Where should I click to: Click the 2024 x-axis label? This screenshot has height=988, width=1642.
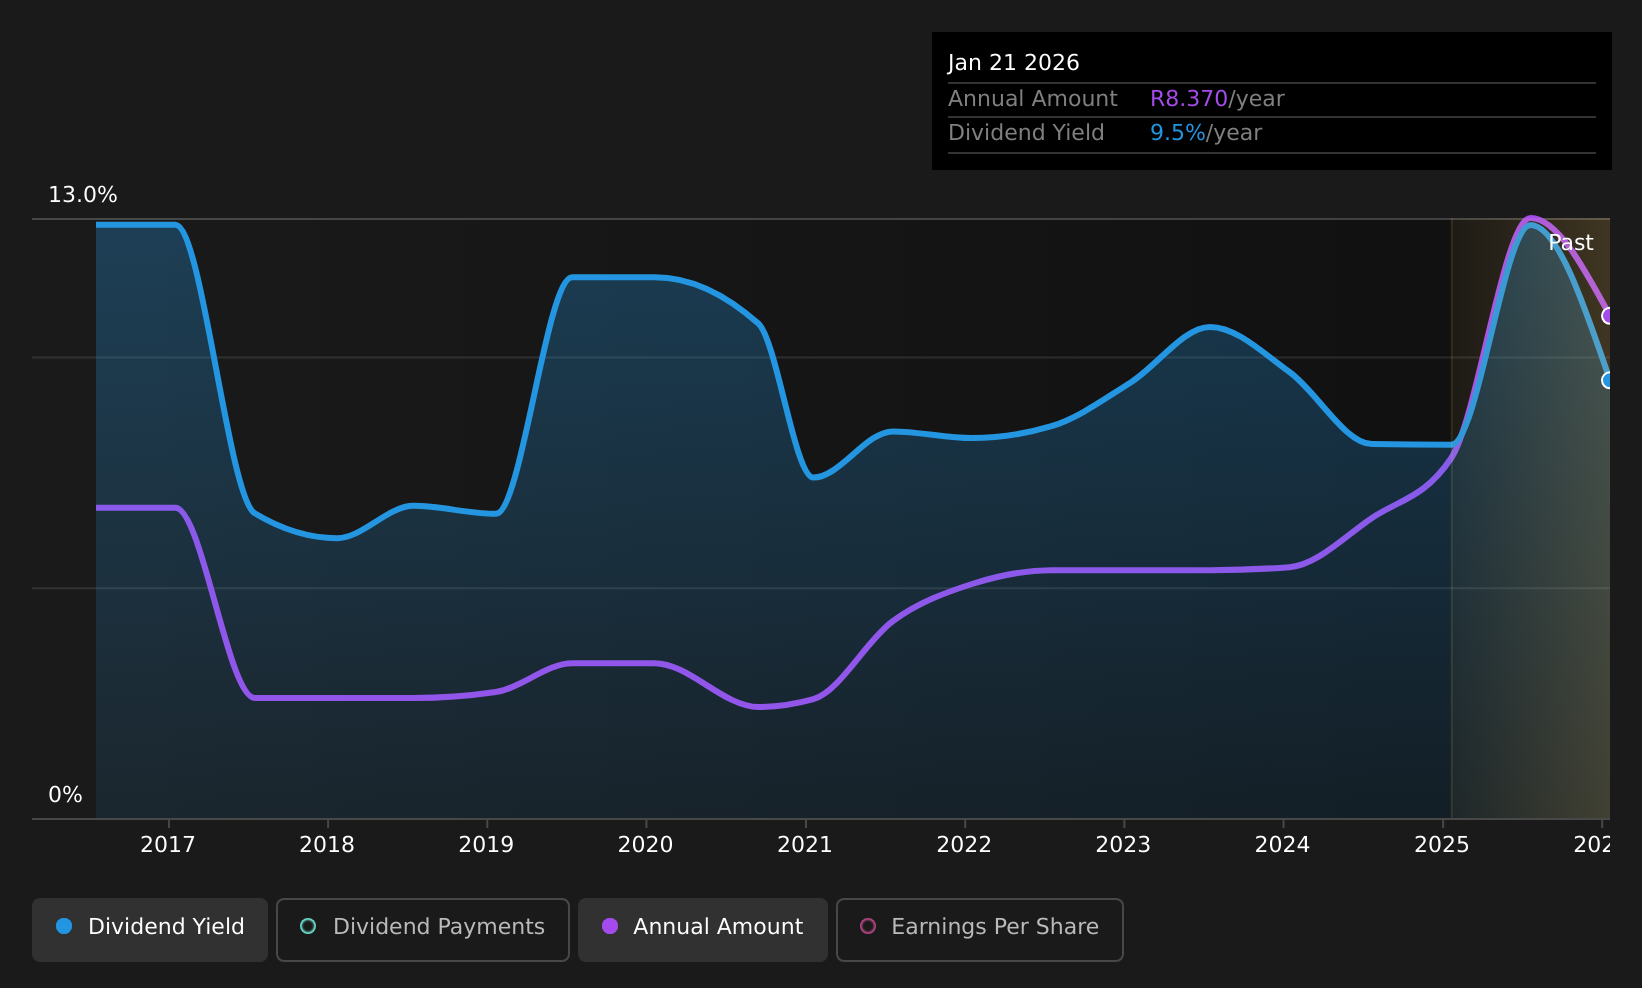pos(1282,845)
